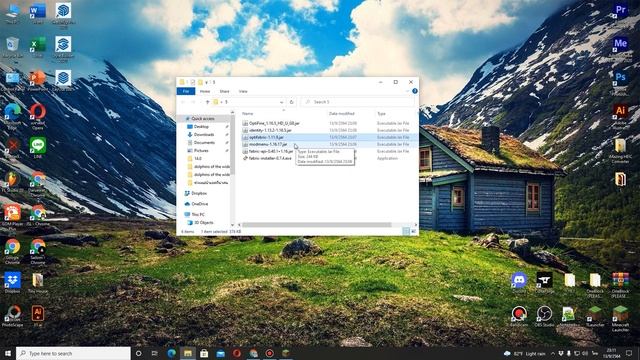
Task: Open Word desktop shortcut
Action: (x=38, y=13)
